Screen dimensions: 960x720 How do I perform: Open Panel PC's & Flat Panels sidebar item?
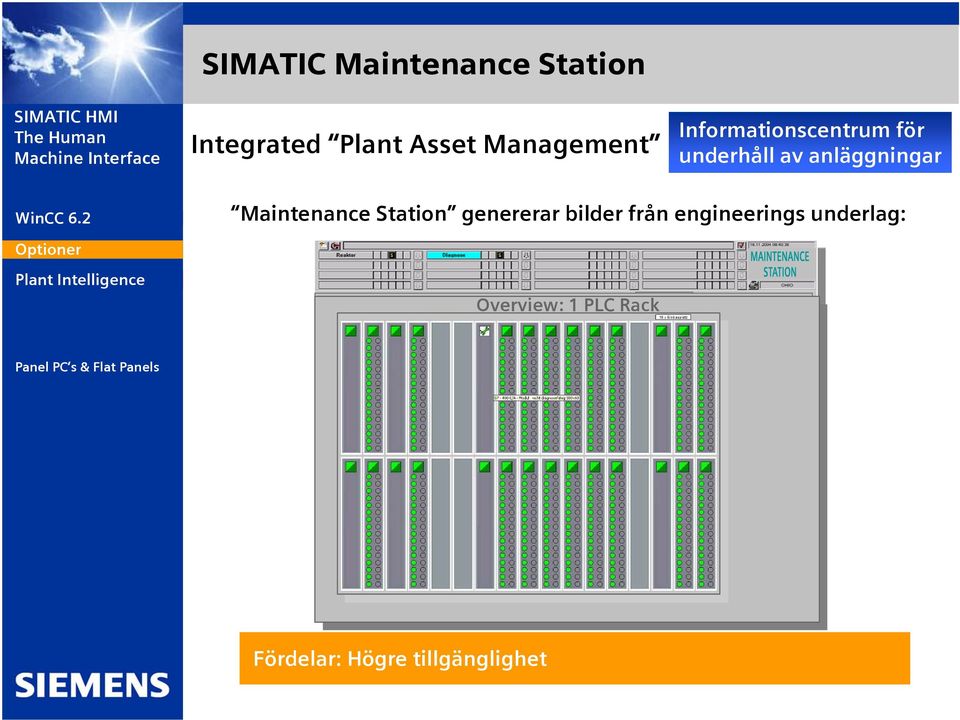click(87, 367)
